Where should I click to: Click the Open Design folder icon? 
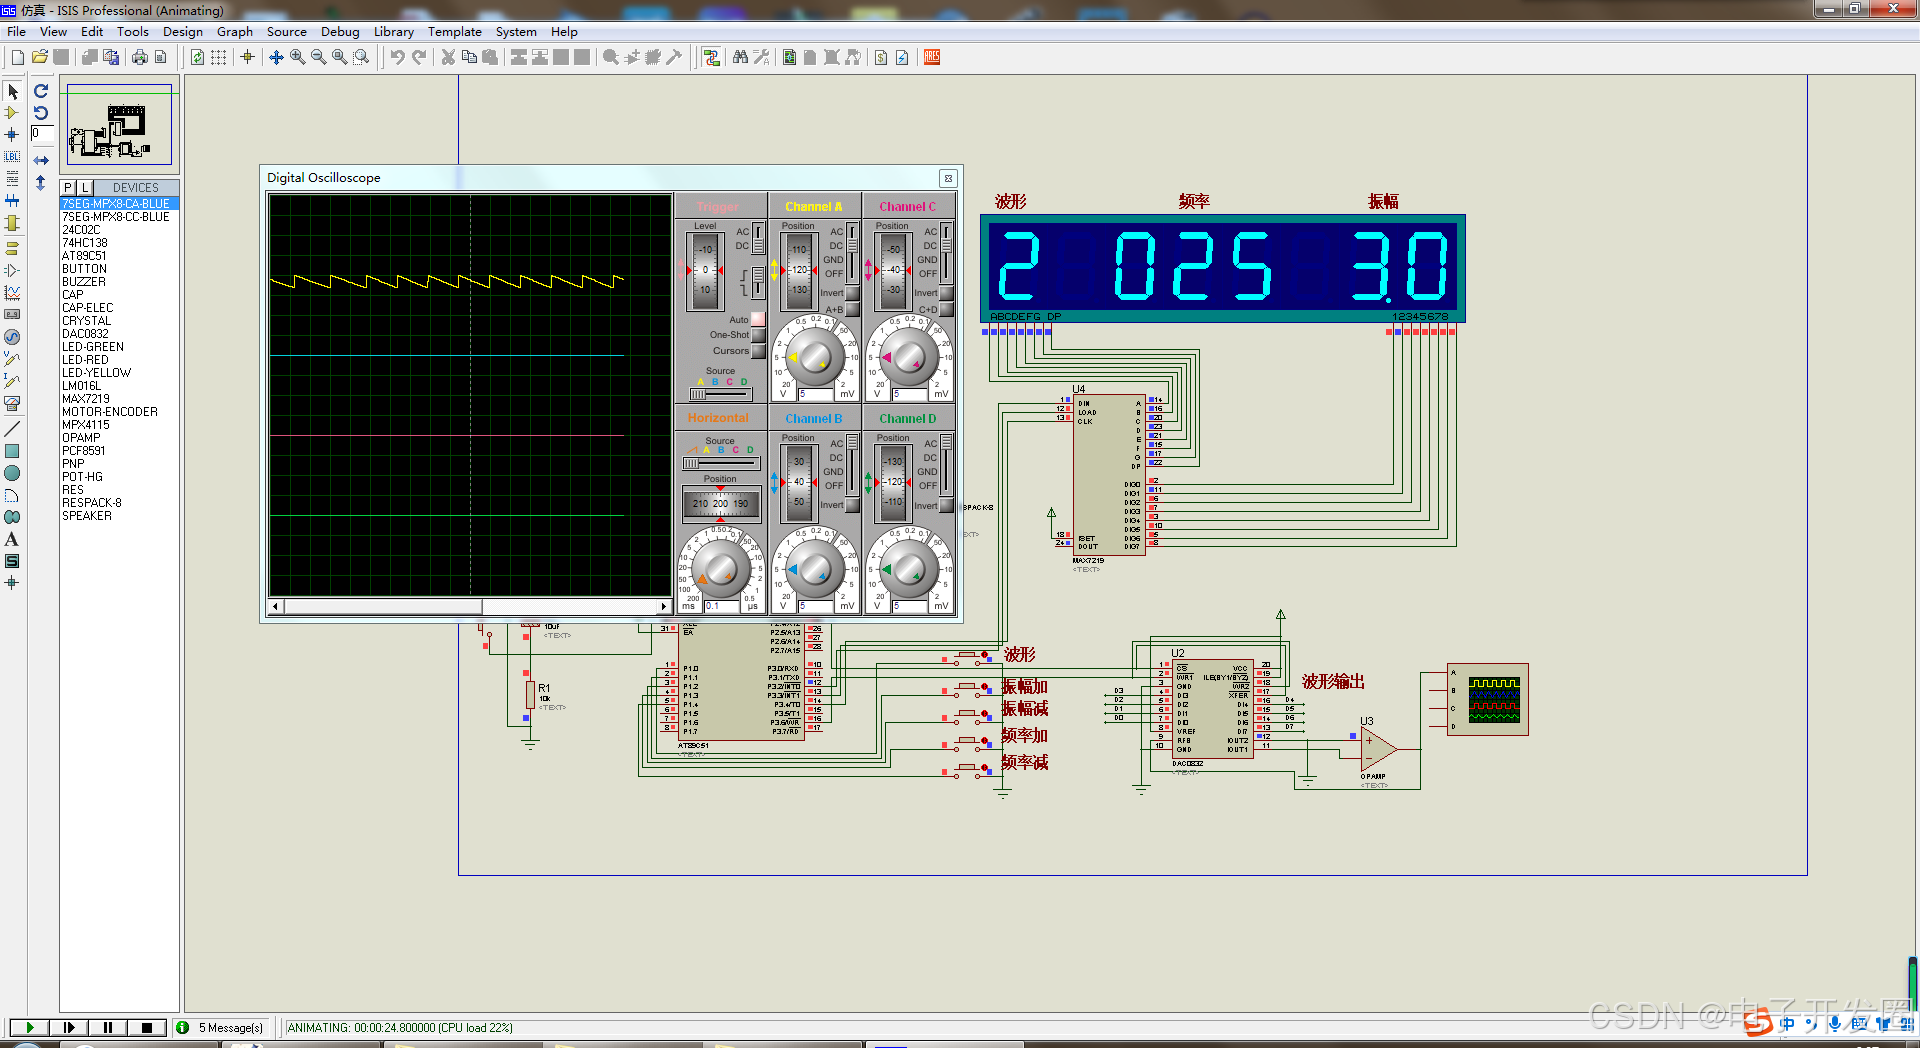coord(39,57)
